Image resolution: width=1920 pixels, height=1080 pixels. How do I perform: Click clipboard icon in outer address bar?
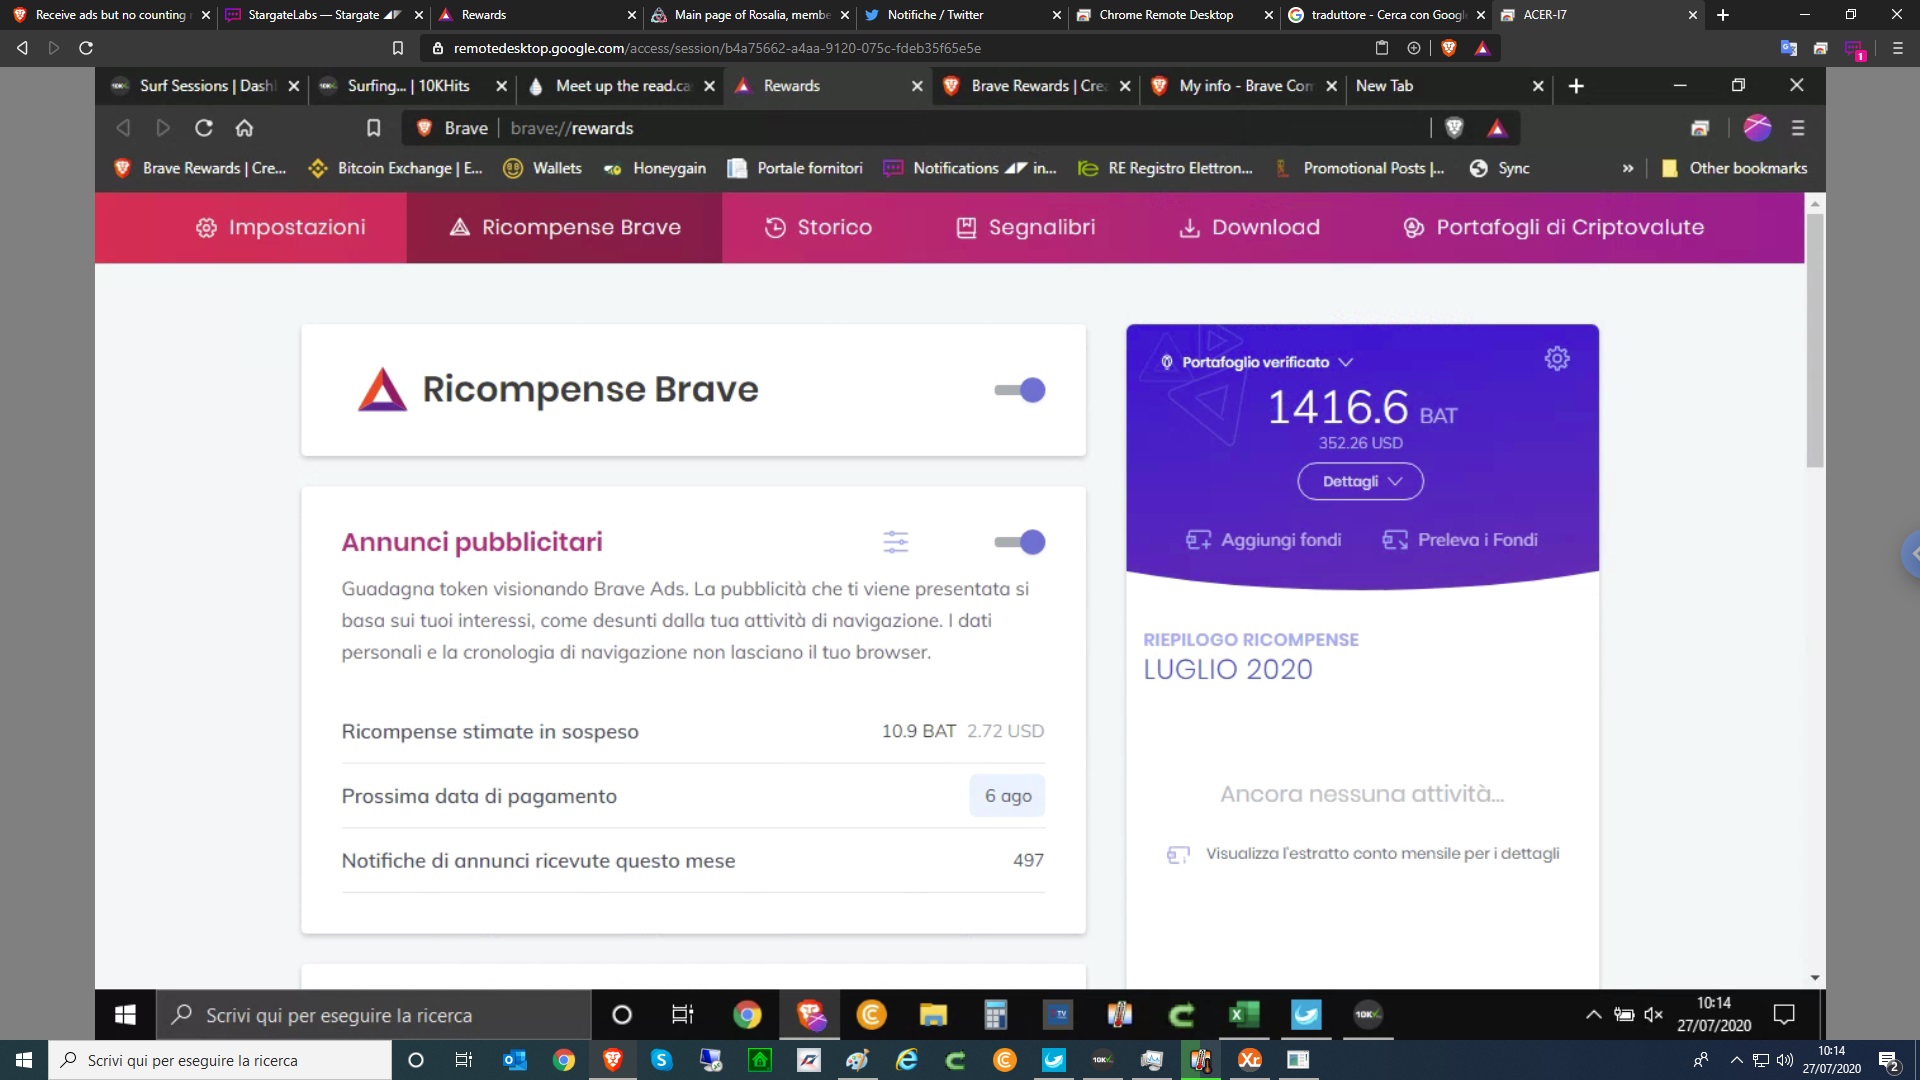pos(1382,48)
